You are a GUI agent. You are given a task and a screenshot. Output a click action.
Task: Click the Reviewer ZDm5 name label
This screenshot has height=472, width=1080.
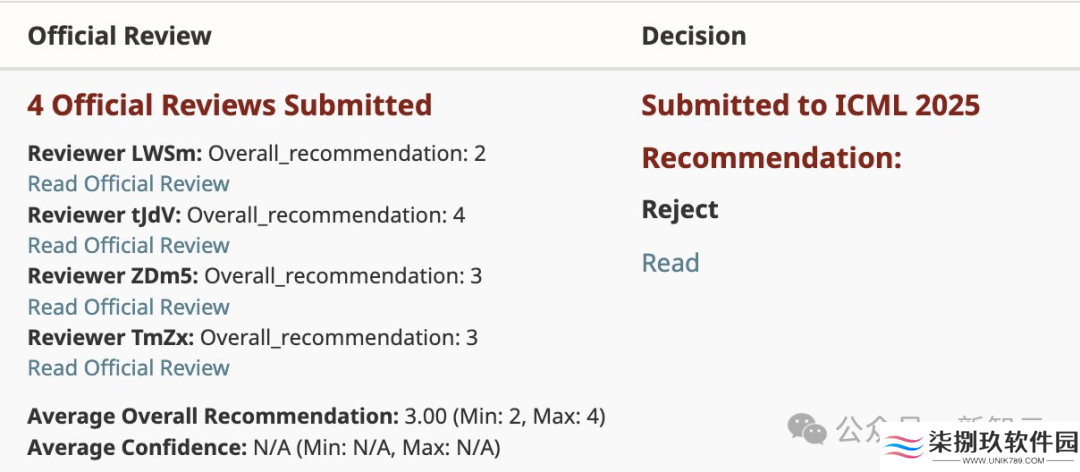click(x=113, y=276)
